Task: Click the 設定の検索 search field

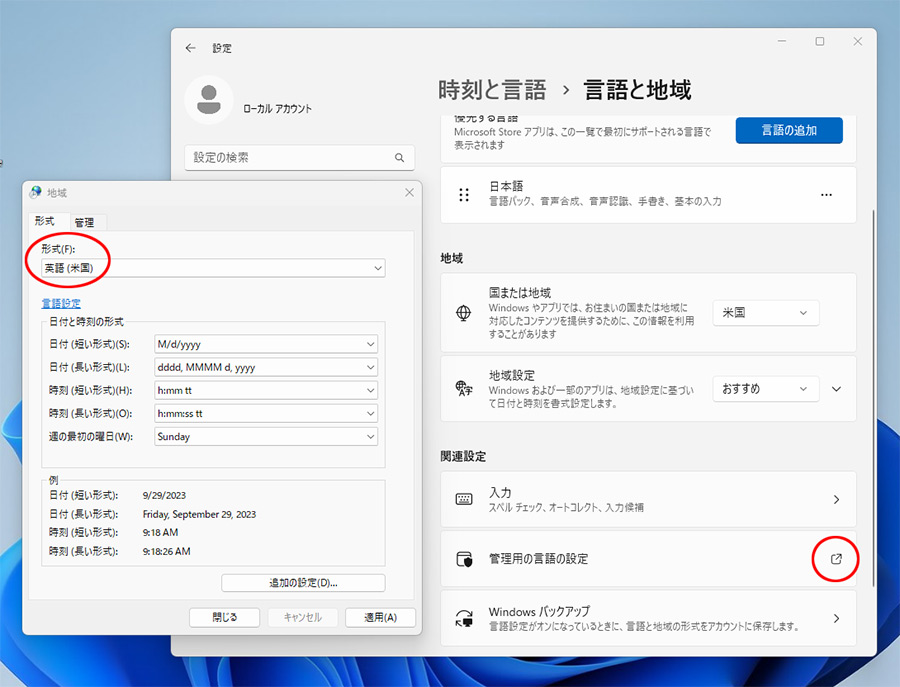Action: click(x=300, y=157)
